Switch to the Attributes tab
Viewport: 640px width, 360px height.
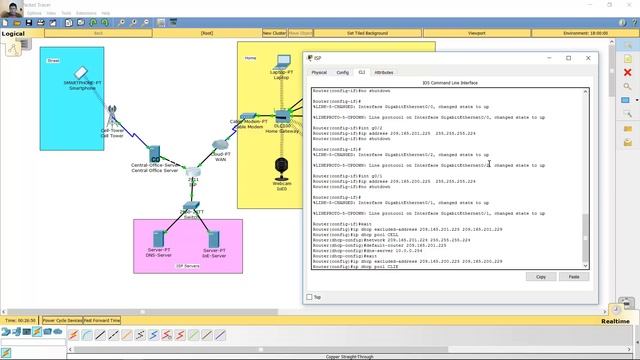tap(384, 72)
